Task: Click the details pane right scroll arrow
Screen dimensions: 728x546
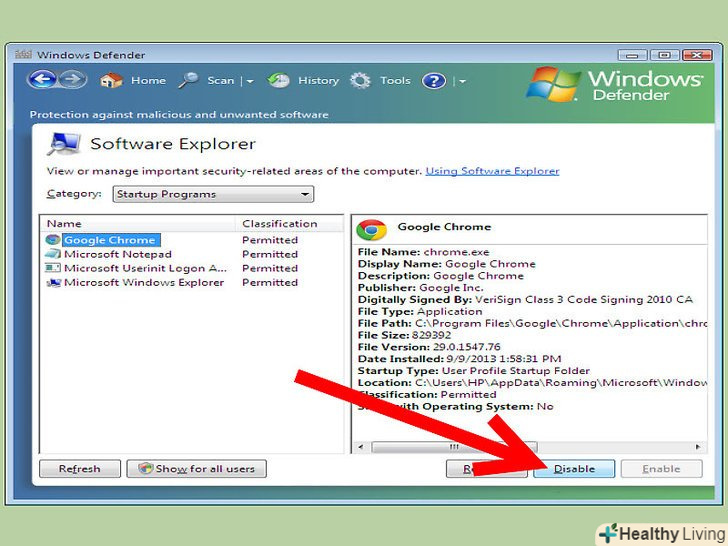Action: pyautogui.click(x=697, y=447)
